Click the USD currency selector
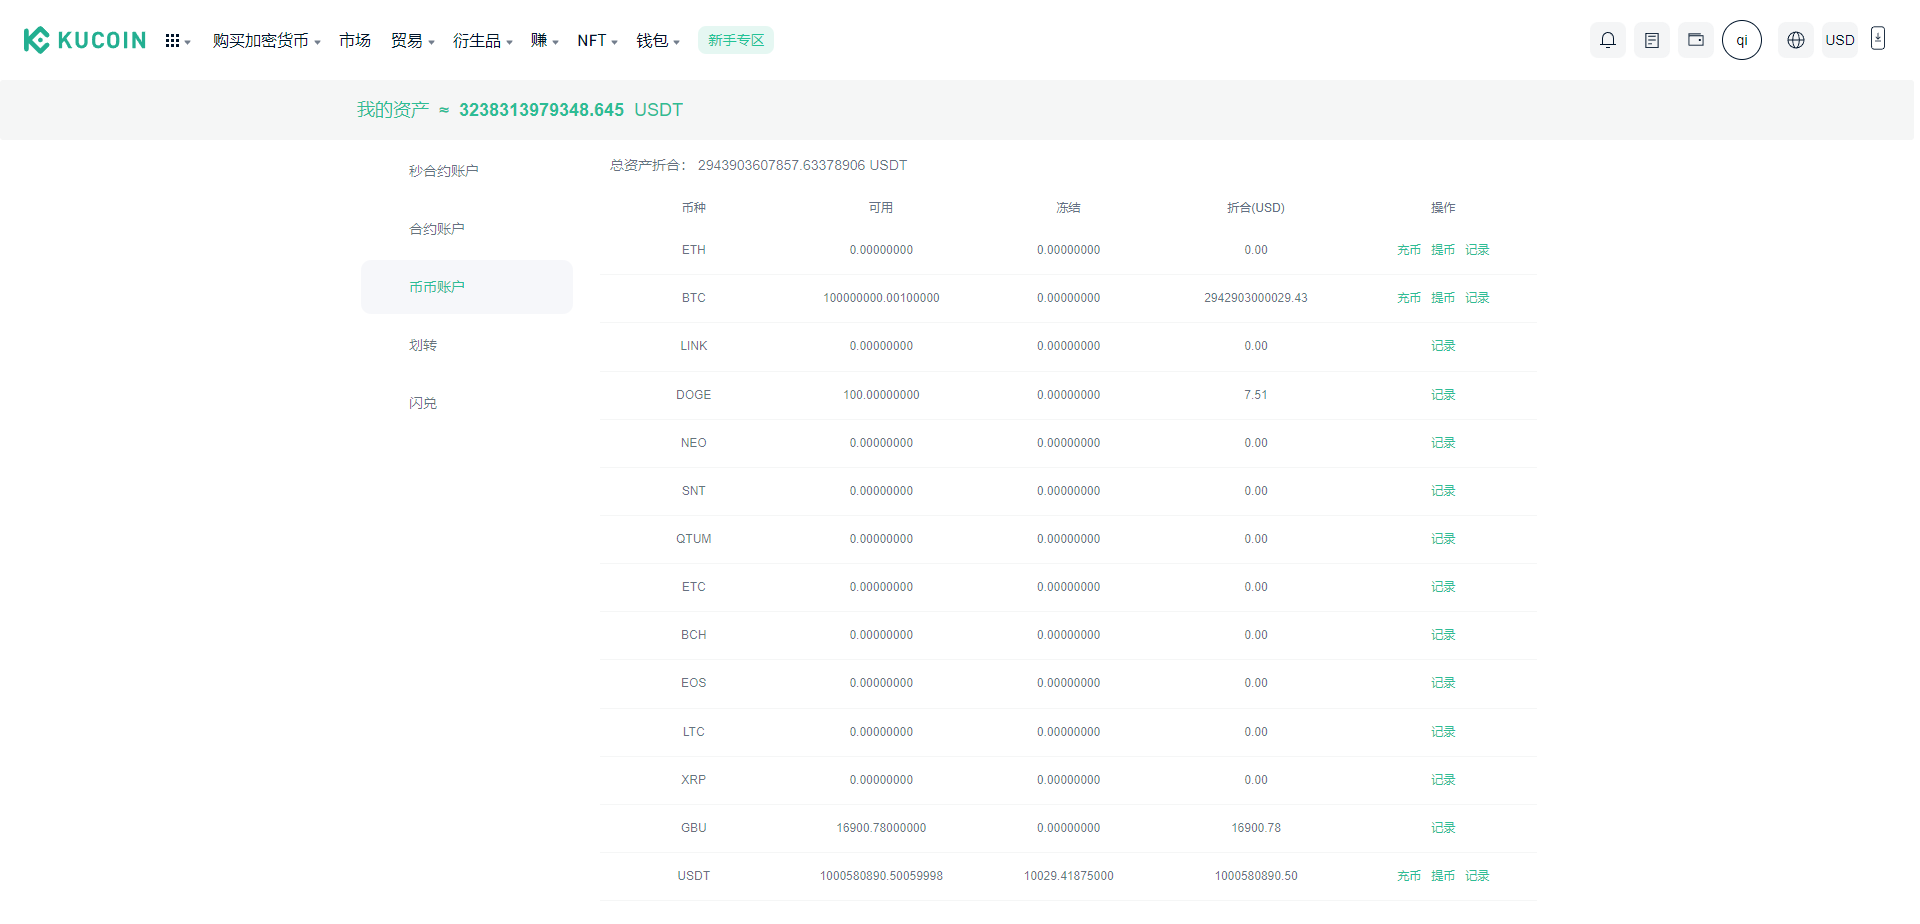 tap(1839, 40)
